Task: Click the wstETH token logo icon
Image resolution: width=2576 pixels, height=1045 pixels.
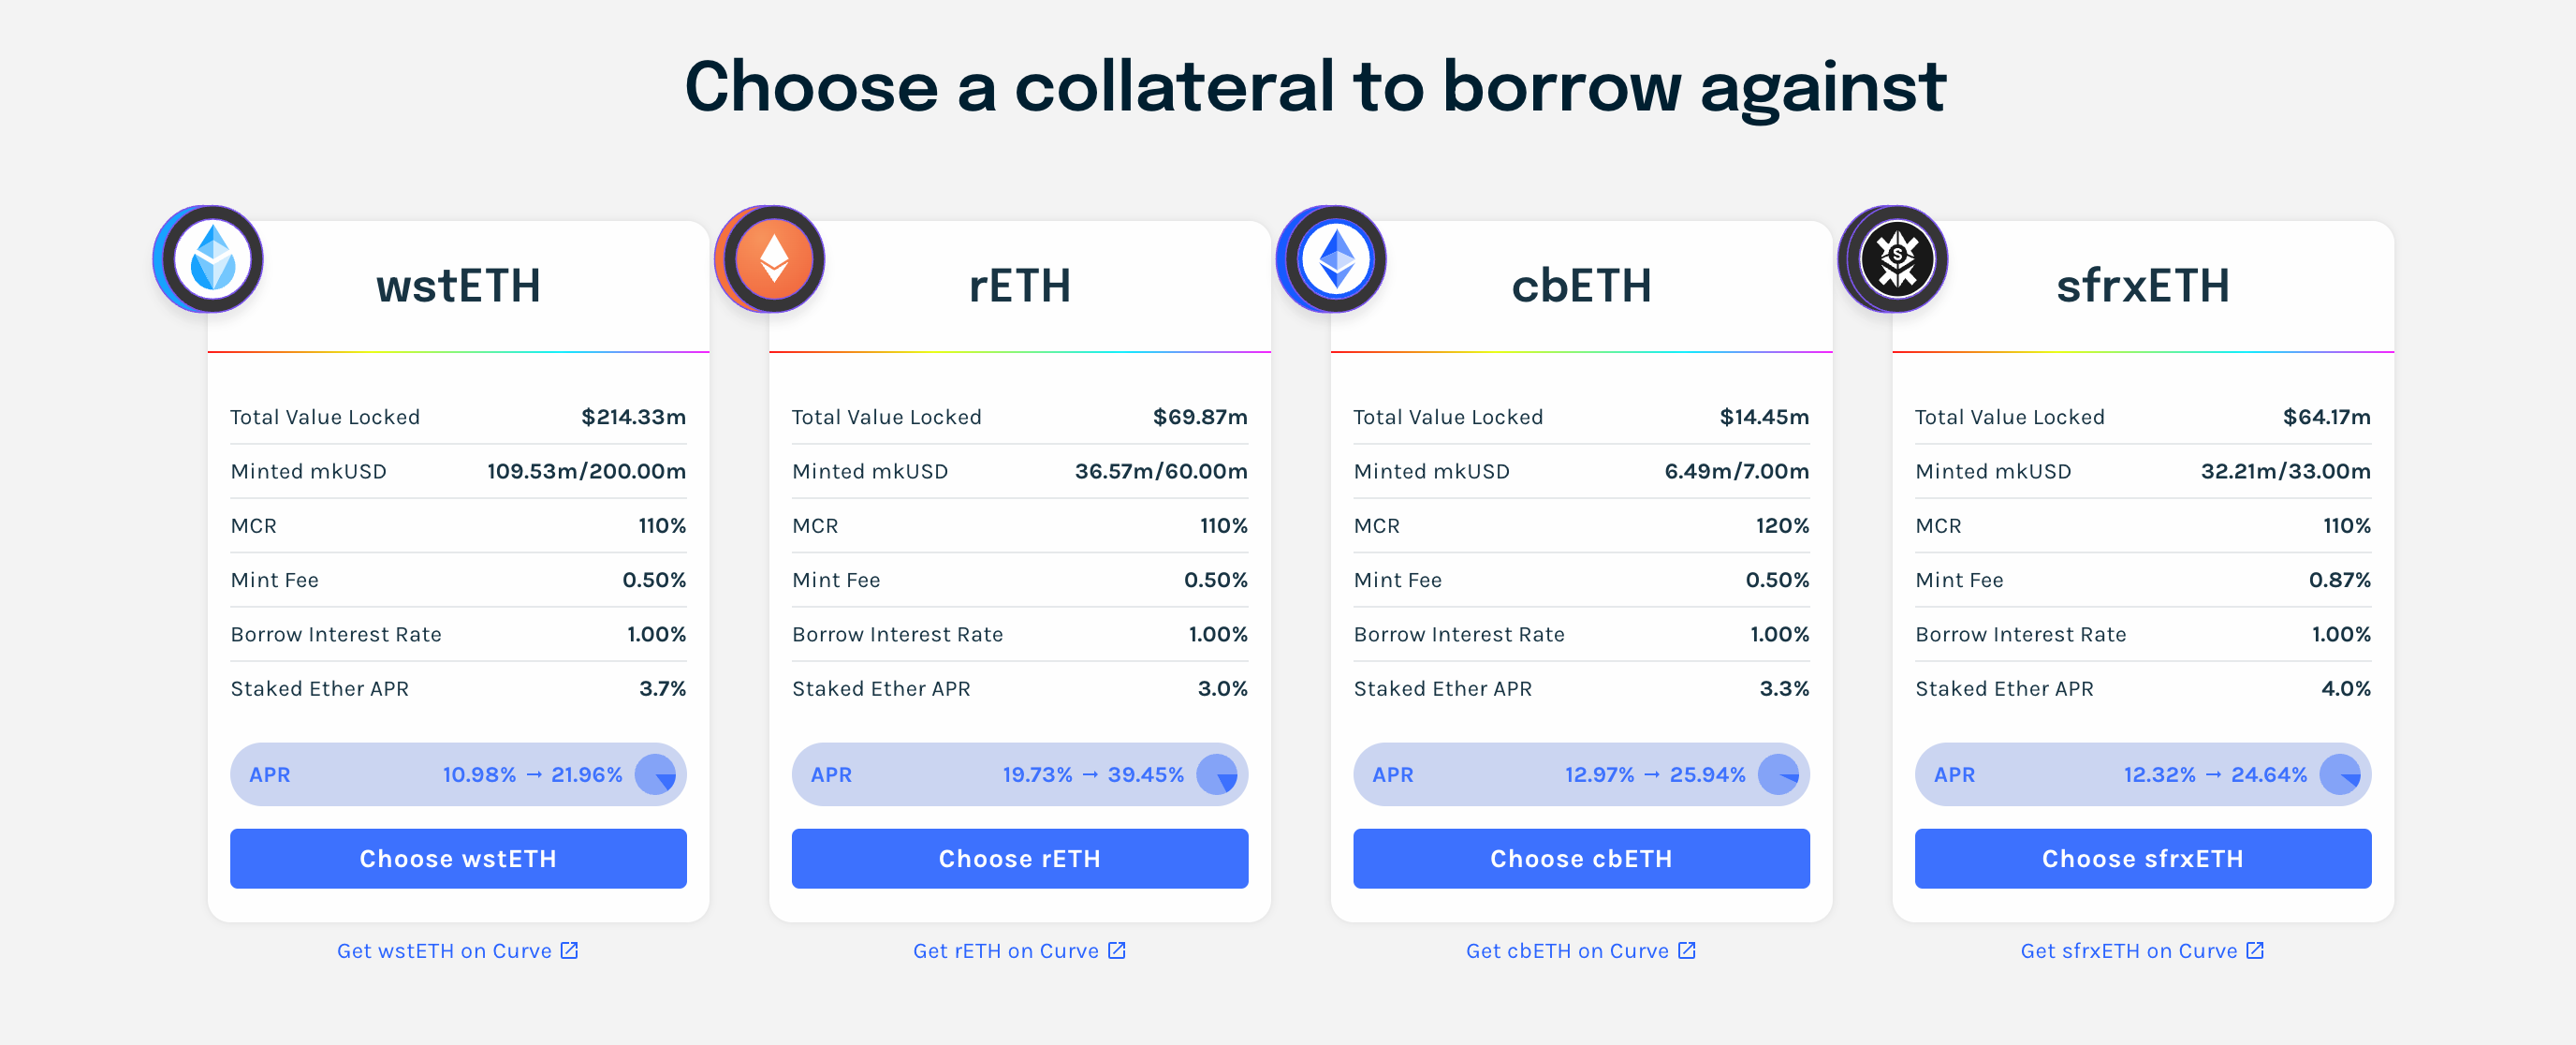Action: click(211, 259)
